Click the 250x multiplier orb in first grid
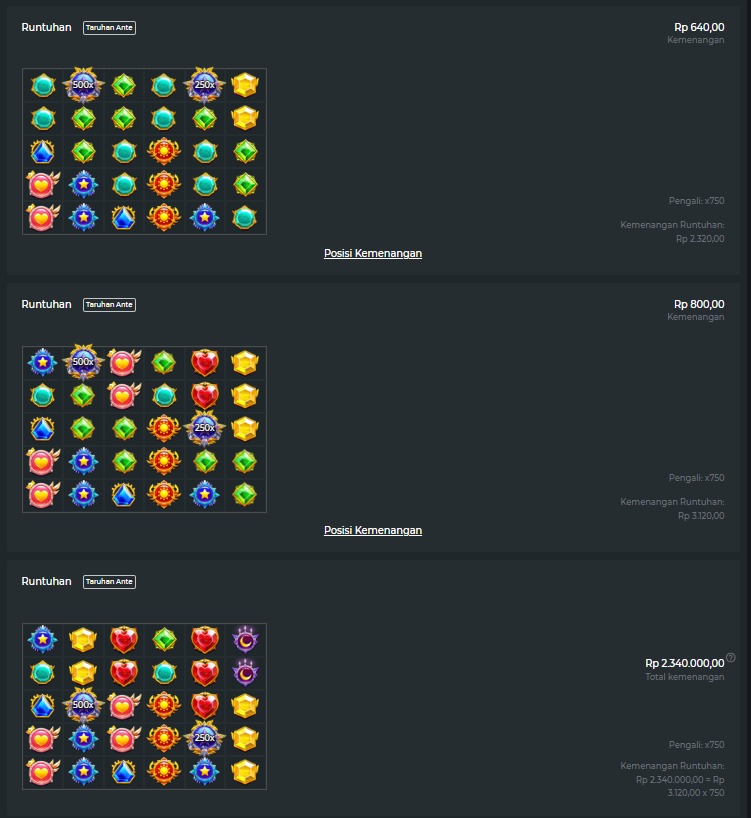The image size is (751, 818). (x=204, y=85)
